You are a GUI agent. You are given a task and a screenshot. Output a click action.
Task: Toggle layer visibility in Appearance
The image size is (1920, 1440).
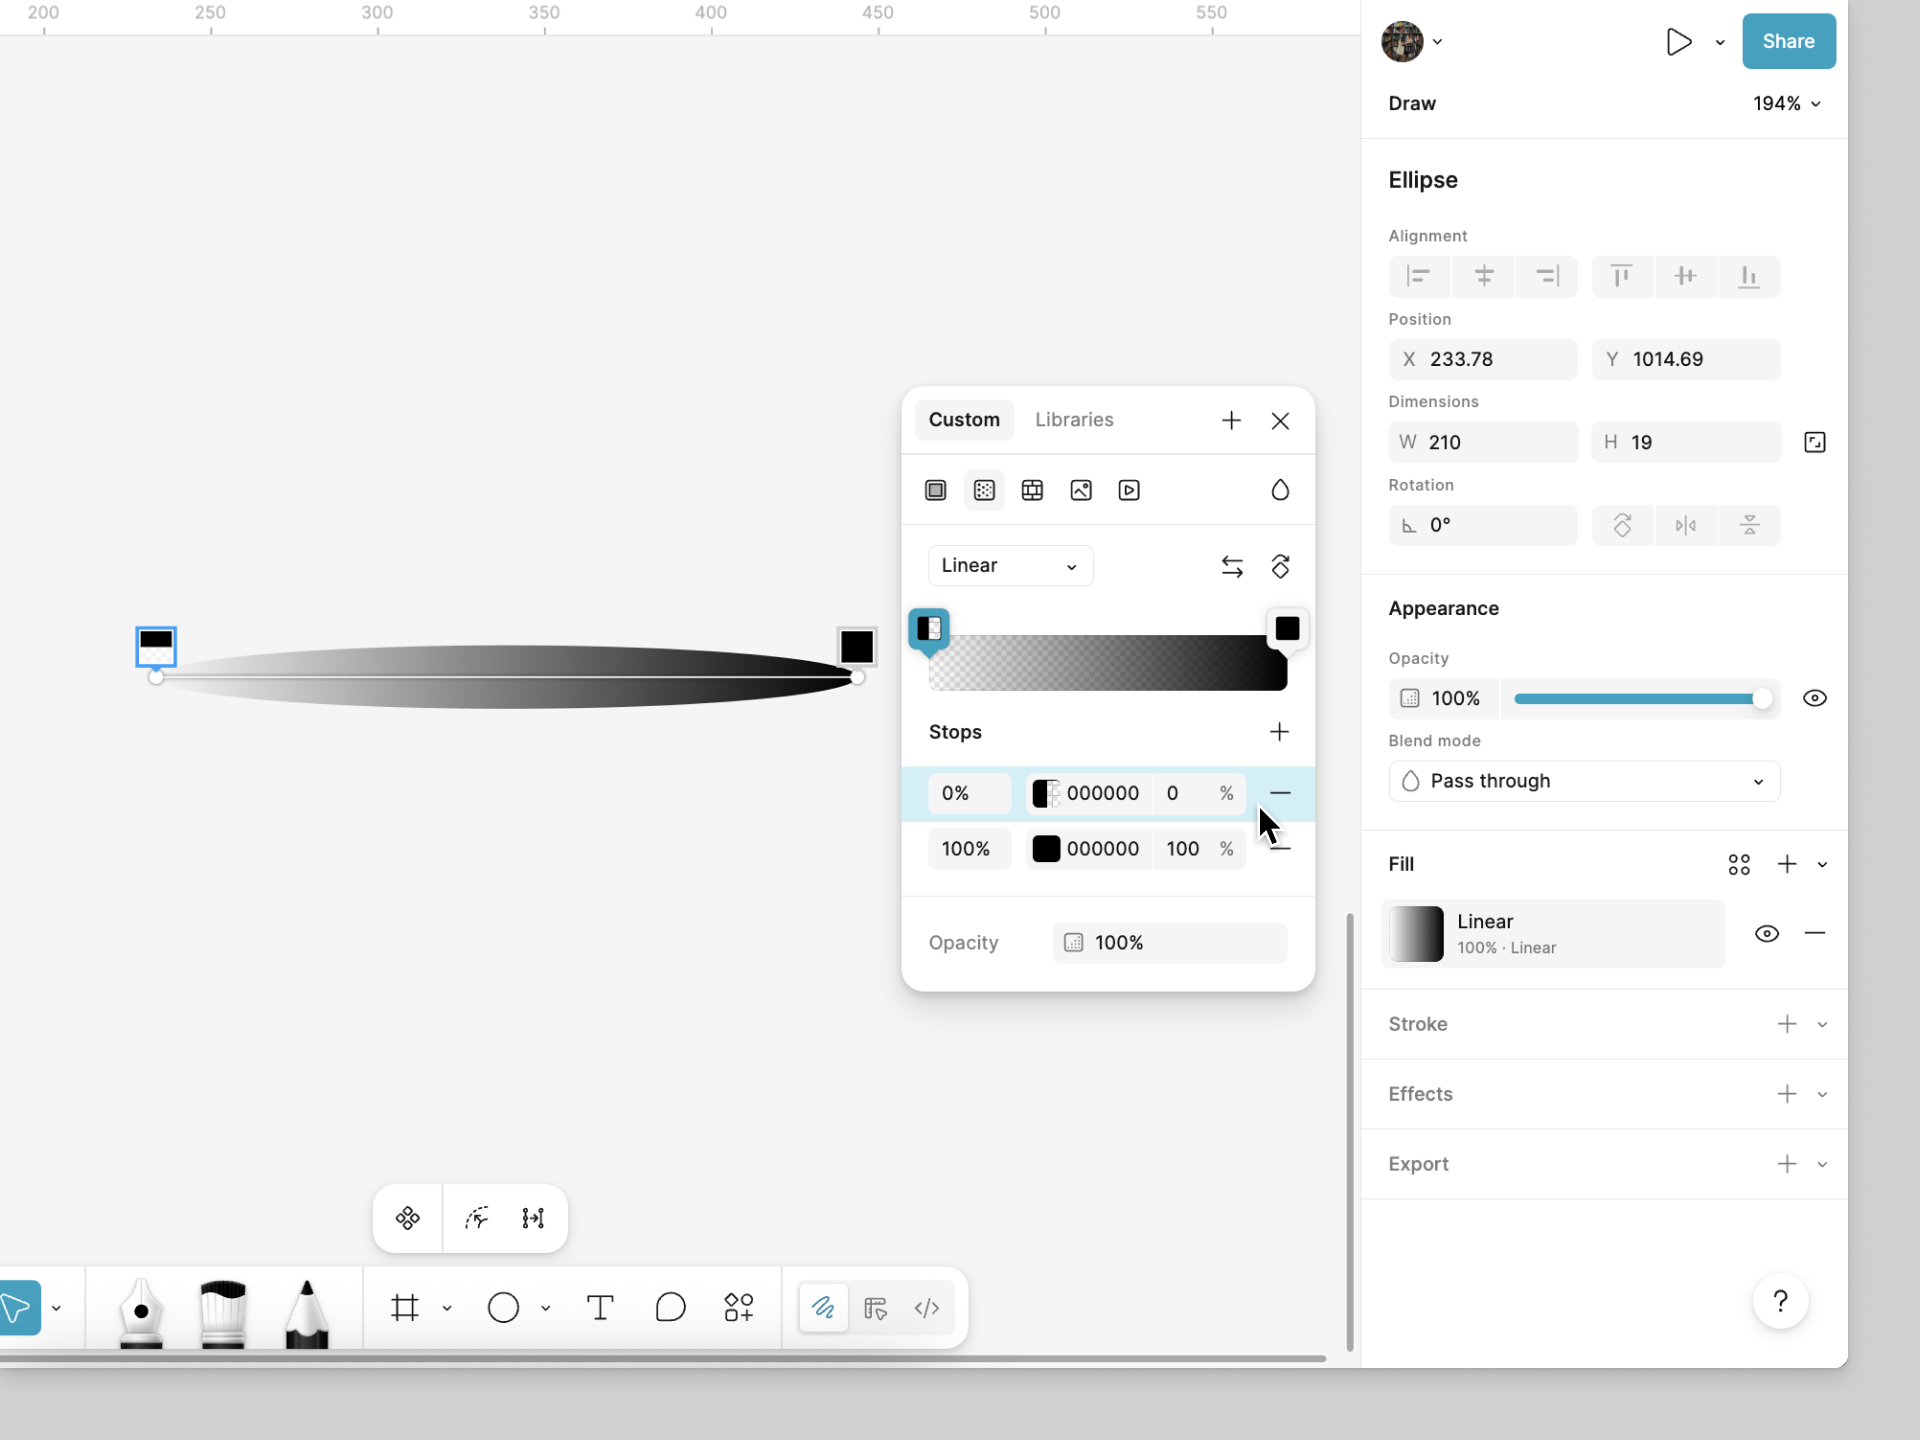(x=1814, y=698)
